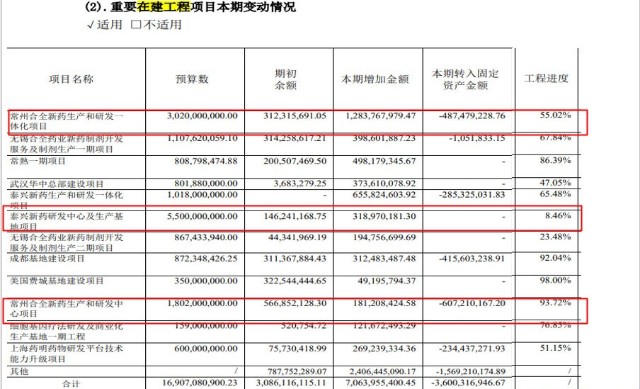Click progress value 86.39%

(x=556, y=160)
